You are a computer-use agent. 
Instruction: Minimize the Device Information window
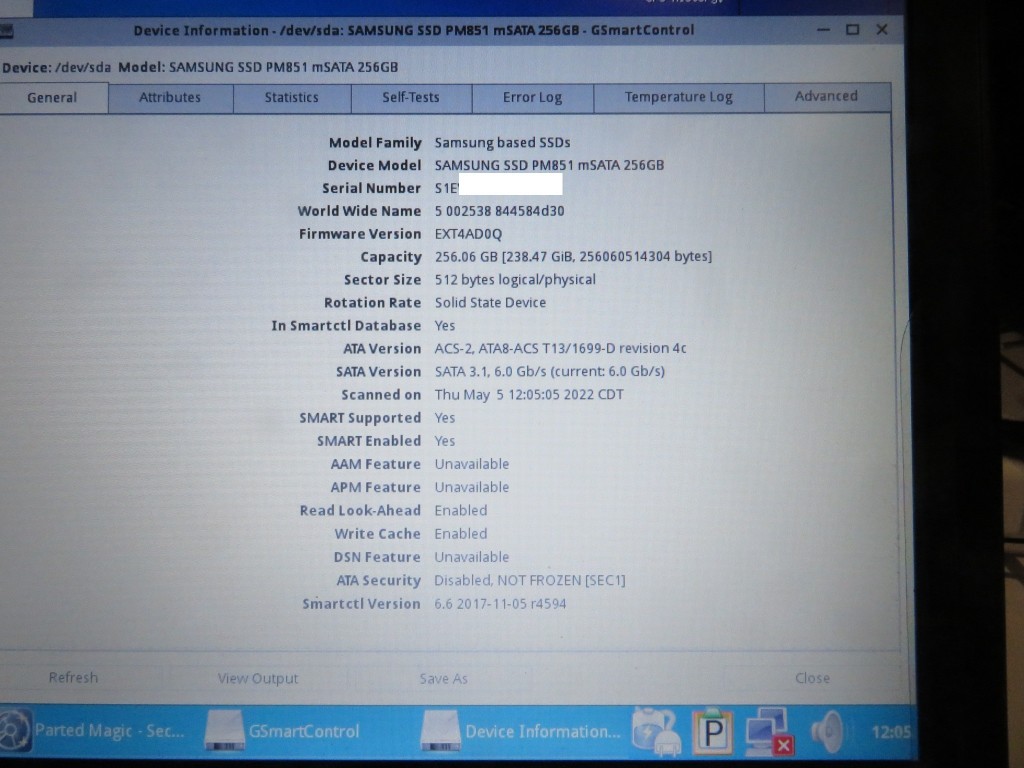(x=824, y=30)
